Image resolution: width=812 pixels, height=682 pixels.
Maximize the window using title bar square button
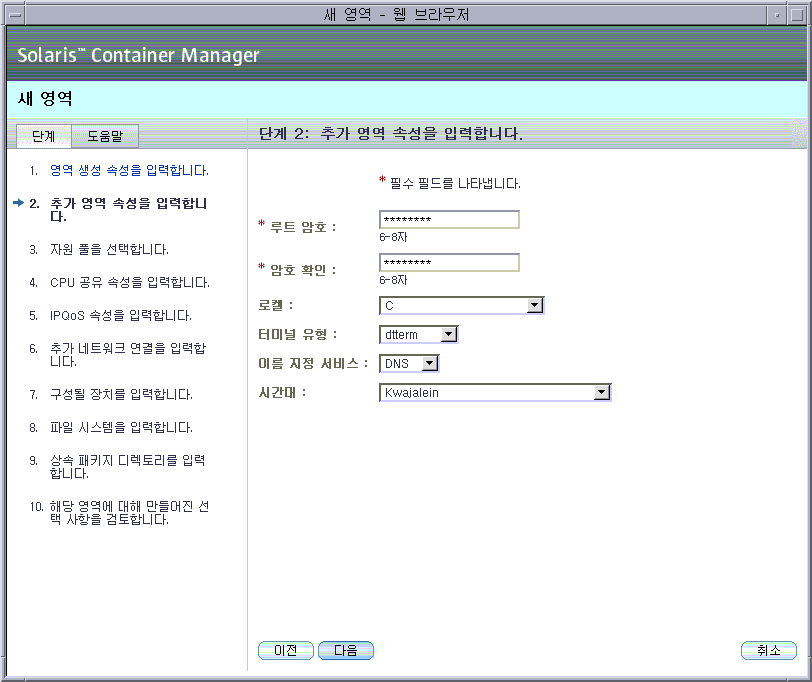point(797,15)
